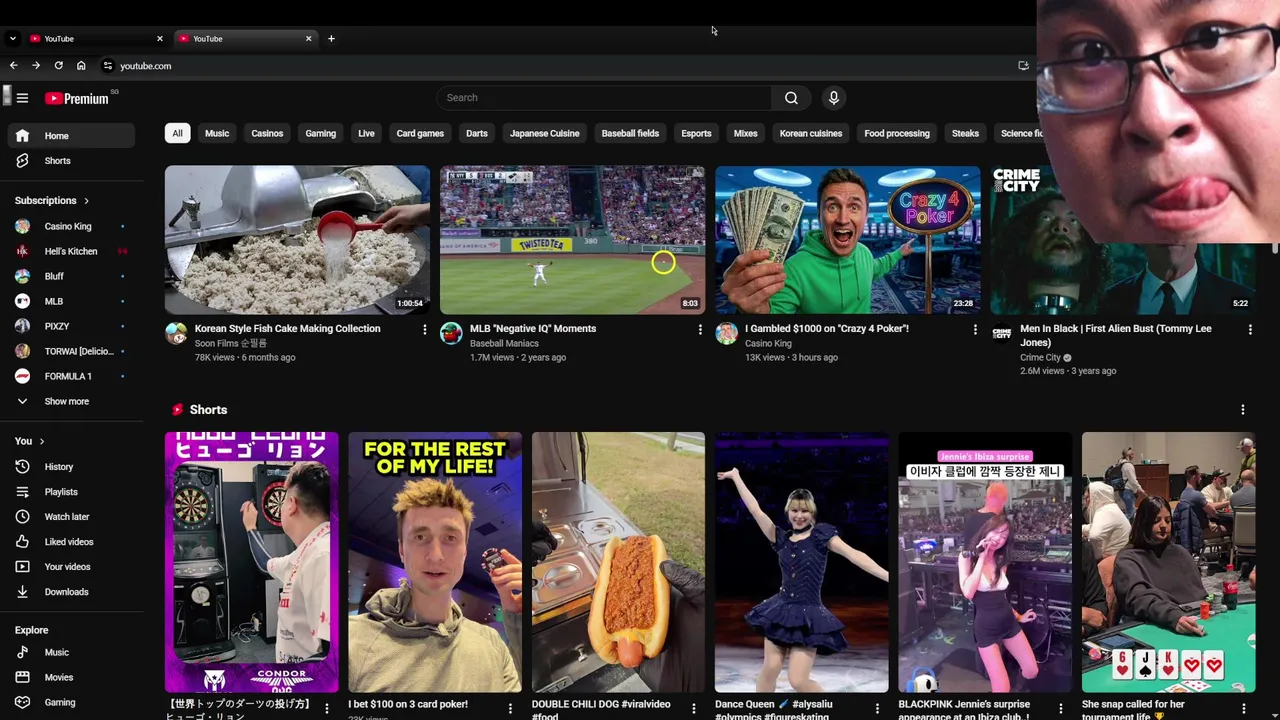The width and height of the screenshot is (1280, 720).
Task: Open Casino King subscription in sidebar
Action: click(x=70, y=226)
